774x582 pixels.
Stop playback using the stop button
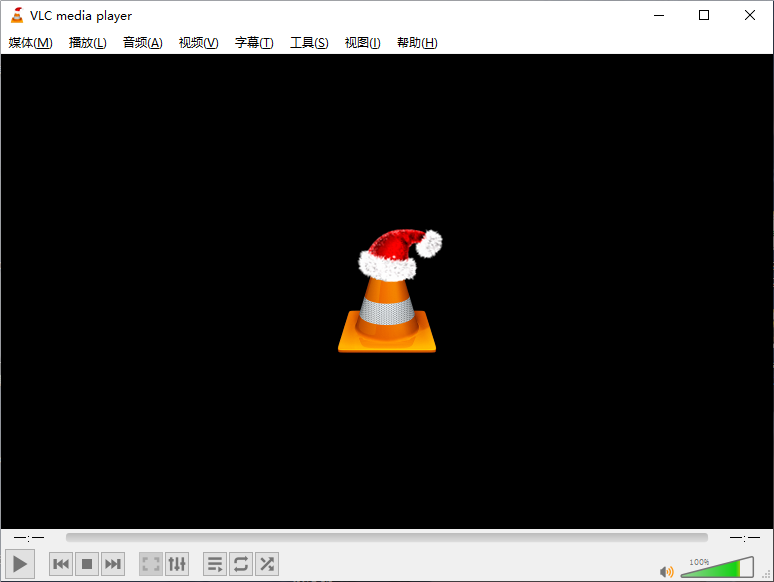coord(87,564)
